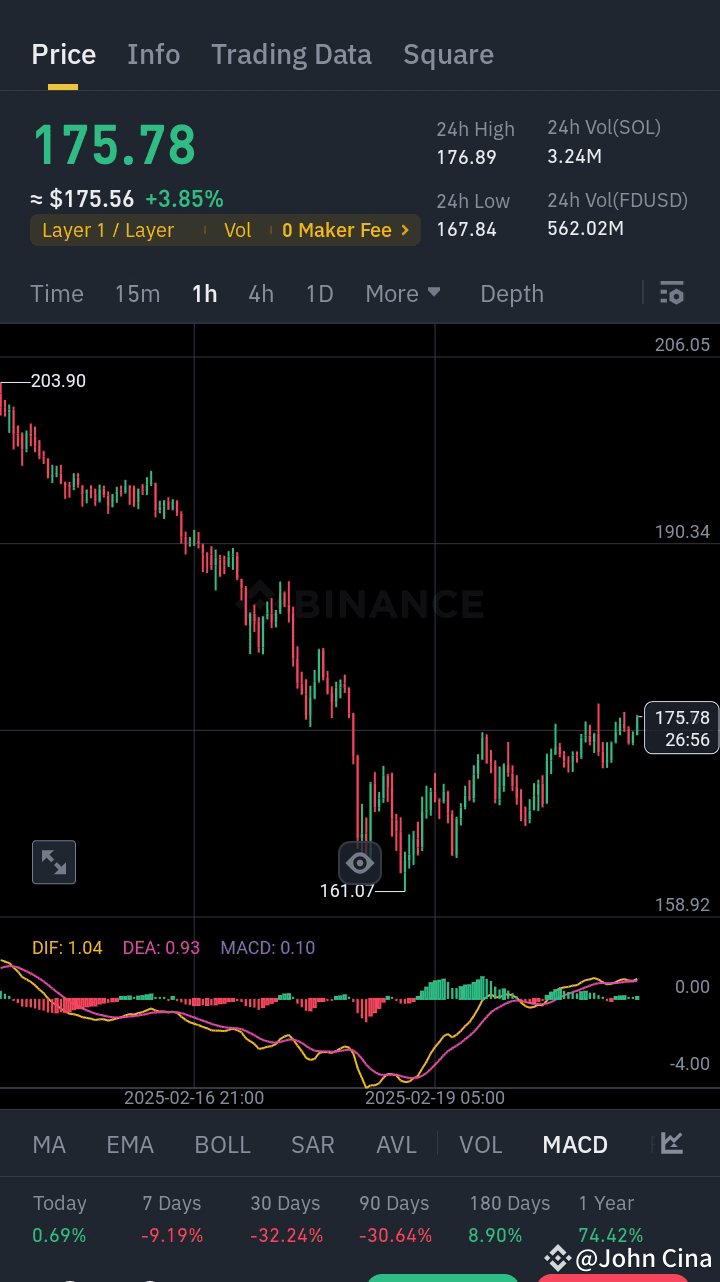Click the 190.34 price axis label
This screenshot has width=720, height=1282.
tap(682, 532)
